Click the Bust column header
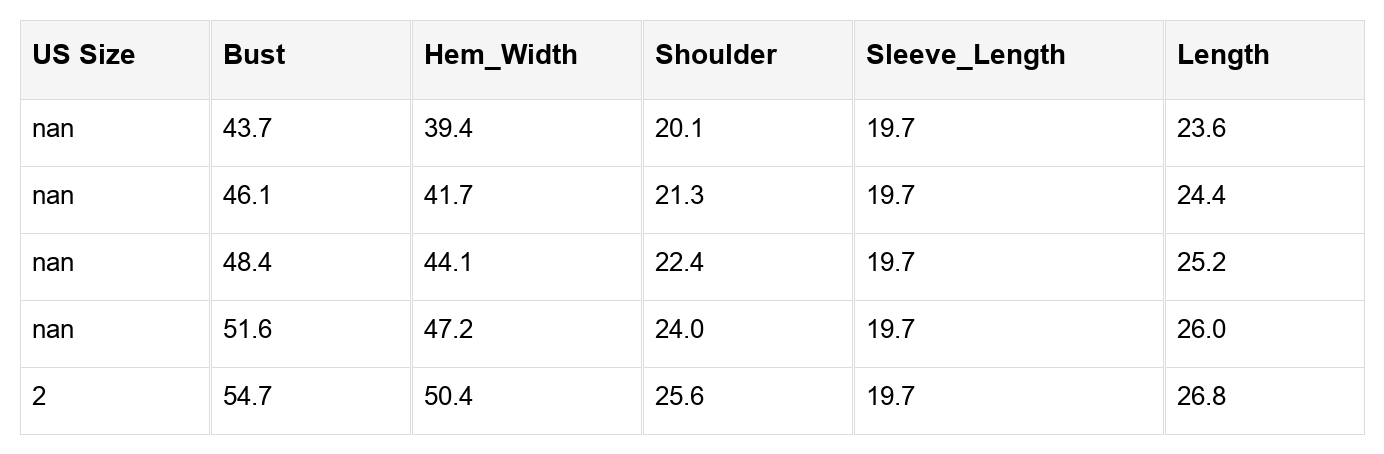1384x454 pixels. pos(254,55)
